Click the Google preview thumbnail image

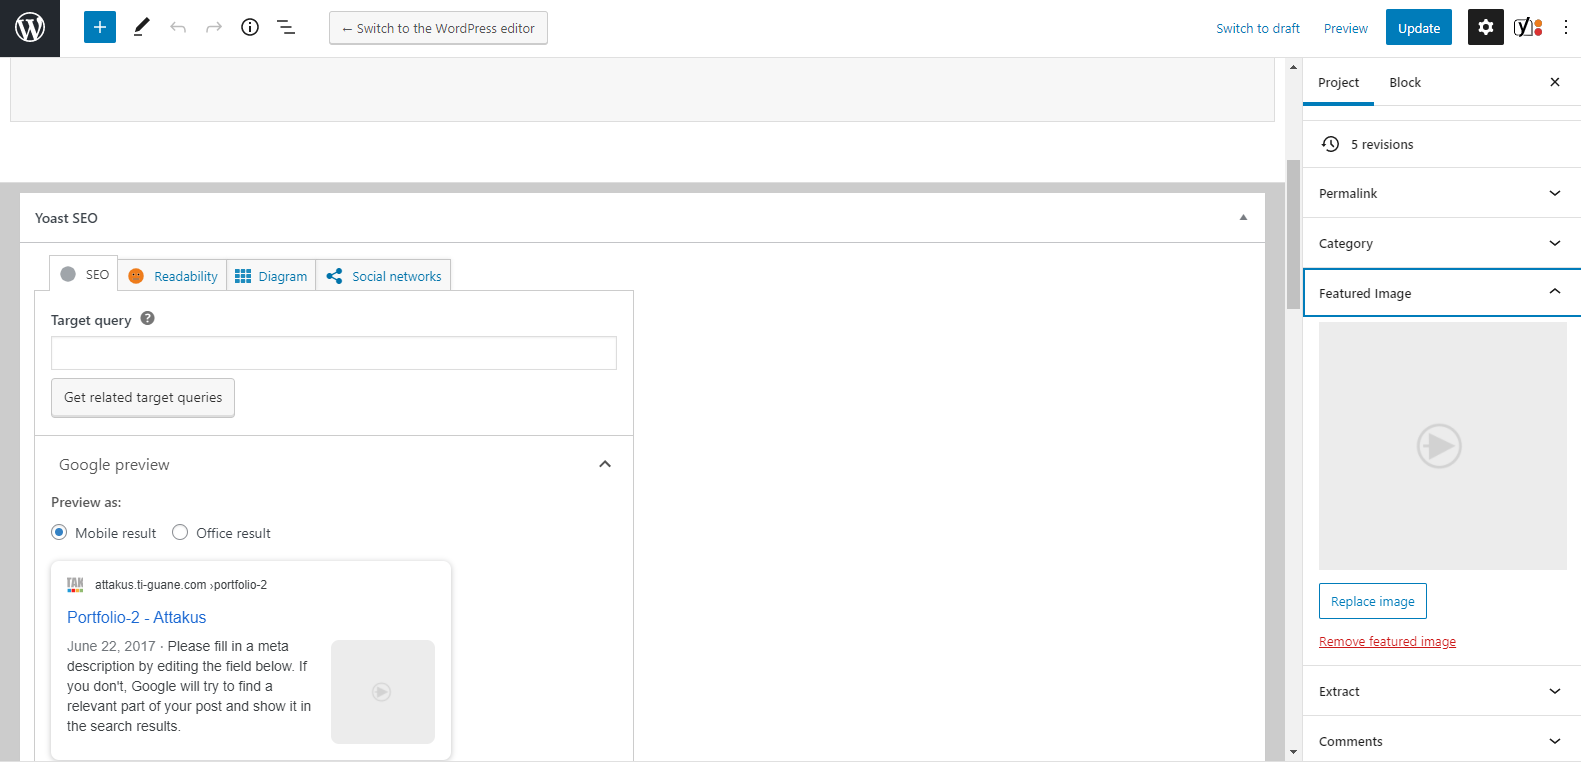(383, 692)
